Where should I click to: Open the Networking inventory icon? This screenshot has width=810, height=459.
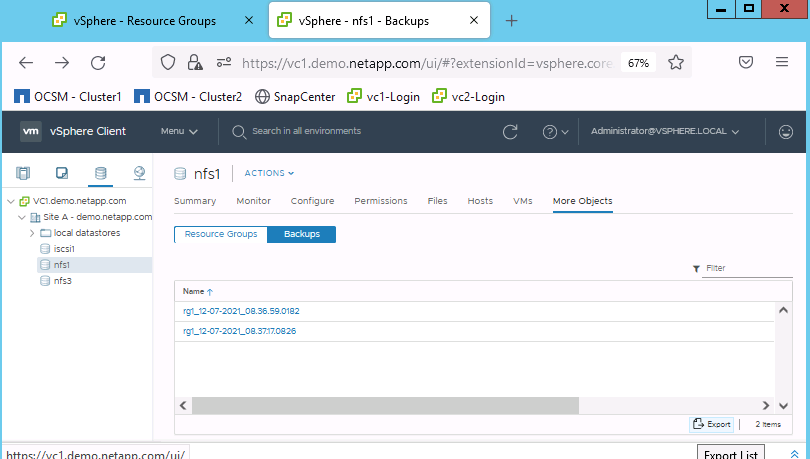[x=139, y=173]
